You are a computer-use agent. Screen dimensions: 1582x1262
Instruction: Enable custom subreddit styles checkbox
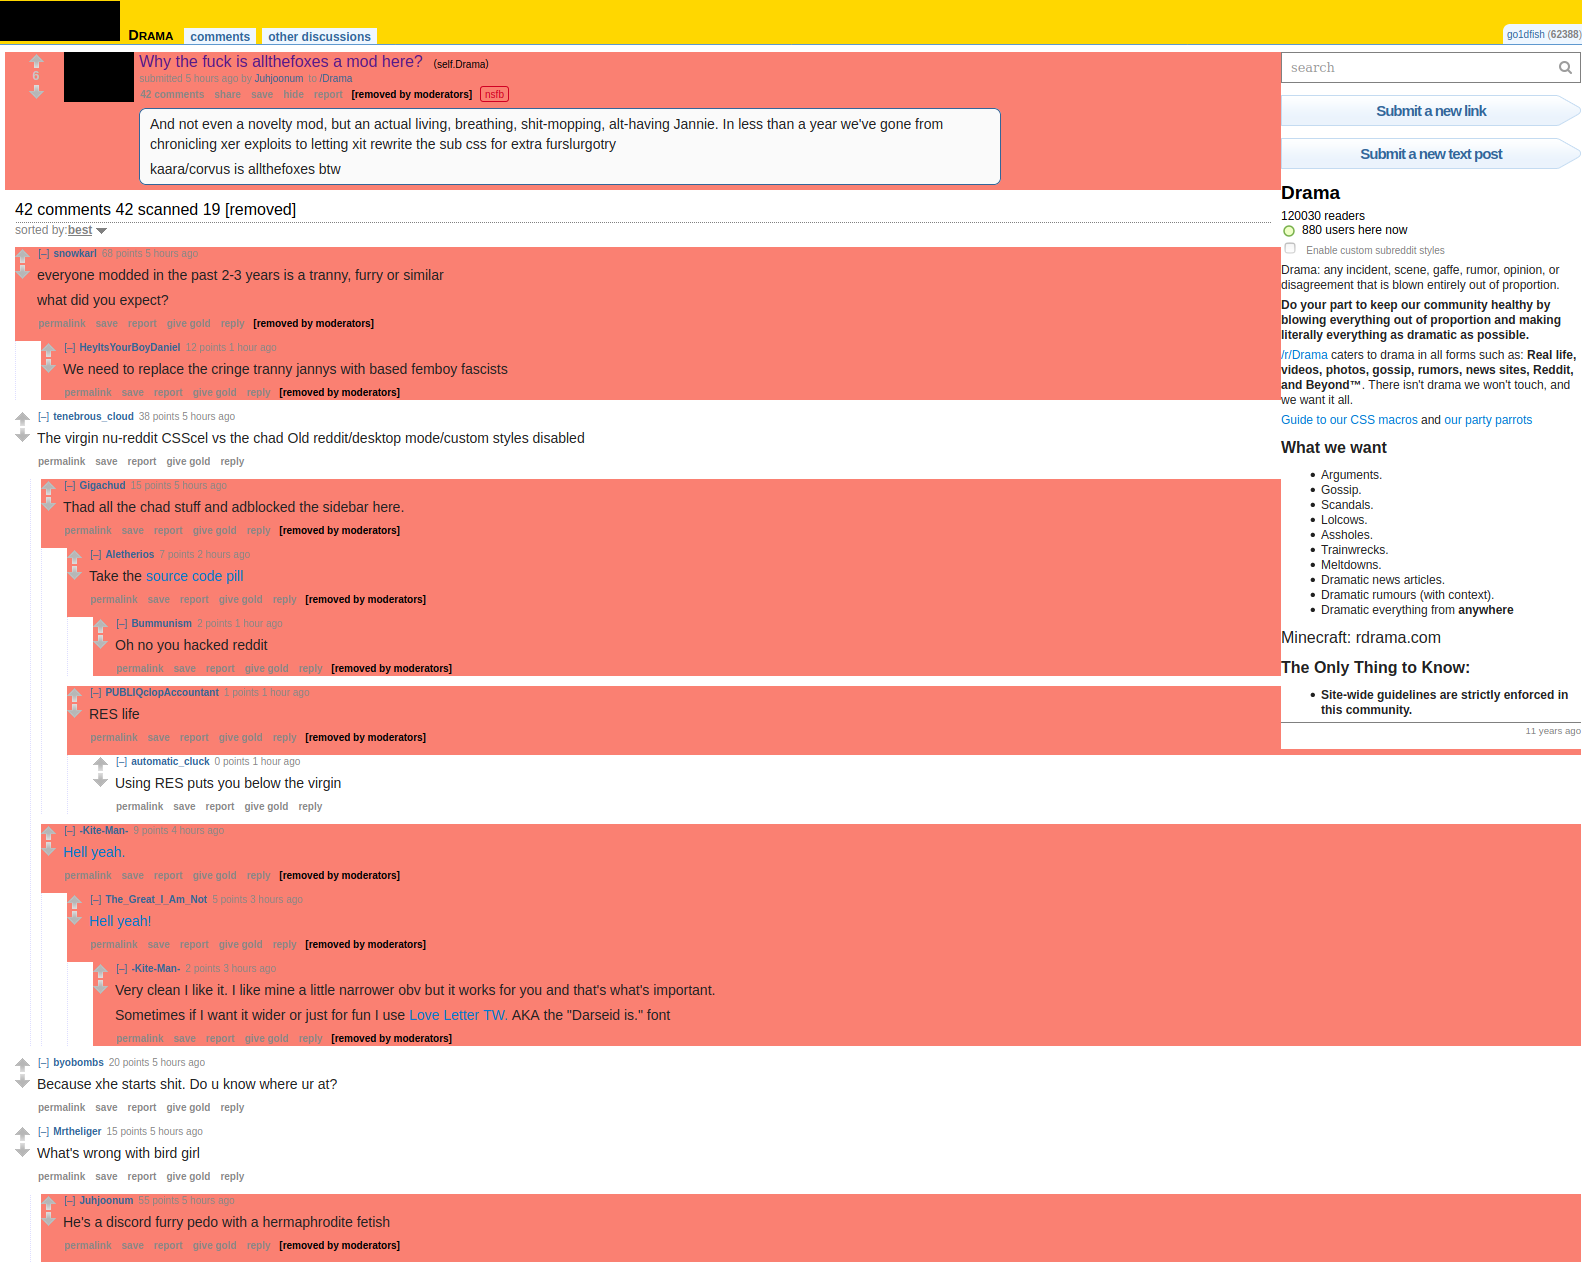click(1290, 249)
